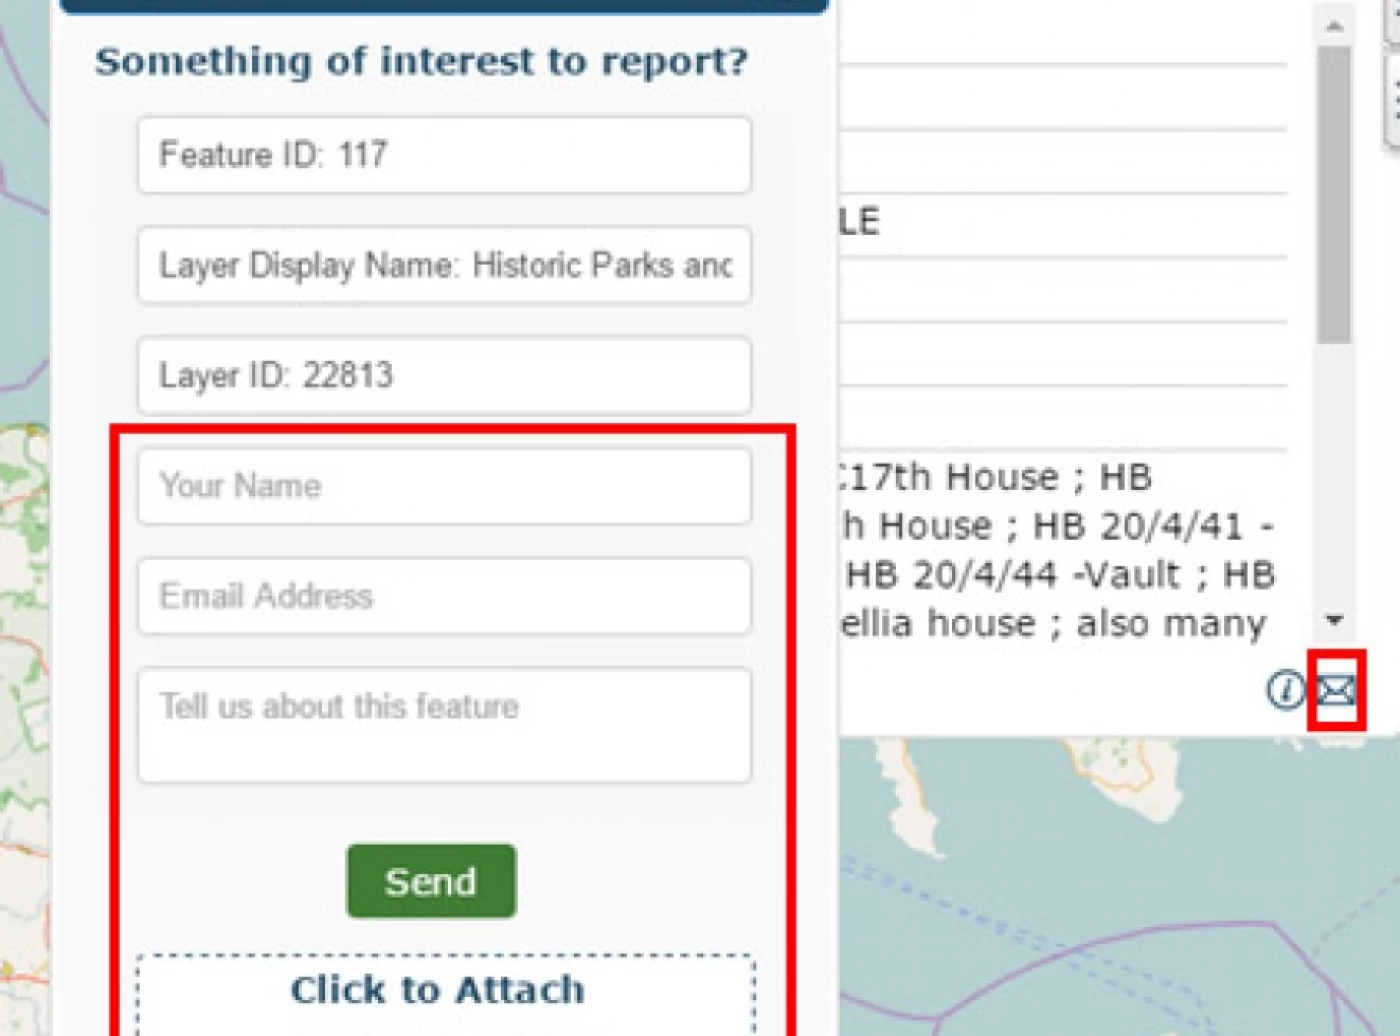This screenshot has height=1036, width=1400.
Task: Click the green land area at left map edge
Action: click(x=22, y=600)
